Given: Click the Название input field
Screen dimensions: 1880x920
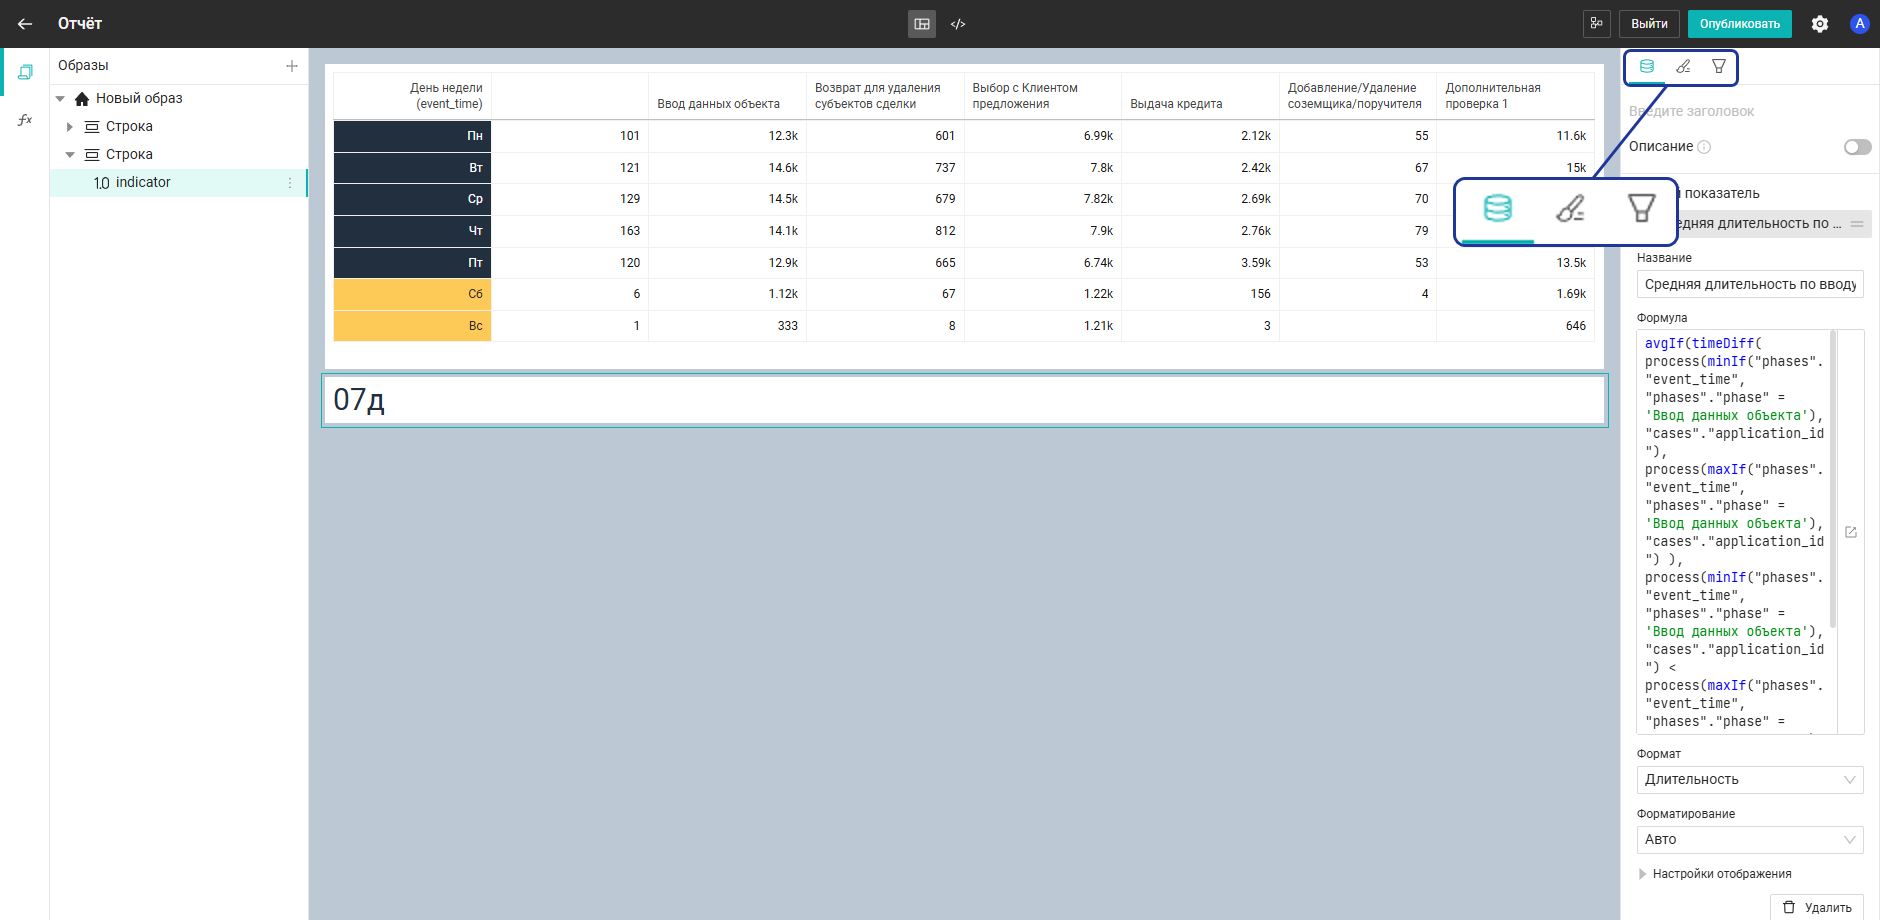Looking at the screenshot, I should pyautogui.click(x=1749, y=285).
